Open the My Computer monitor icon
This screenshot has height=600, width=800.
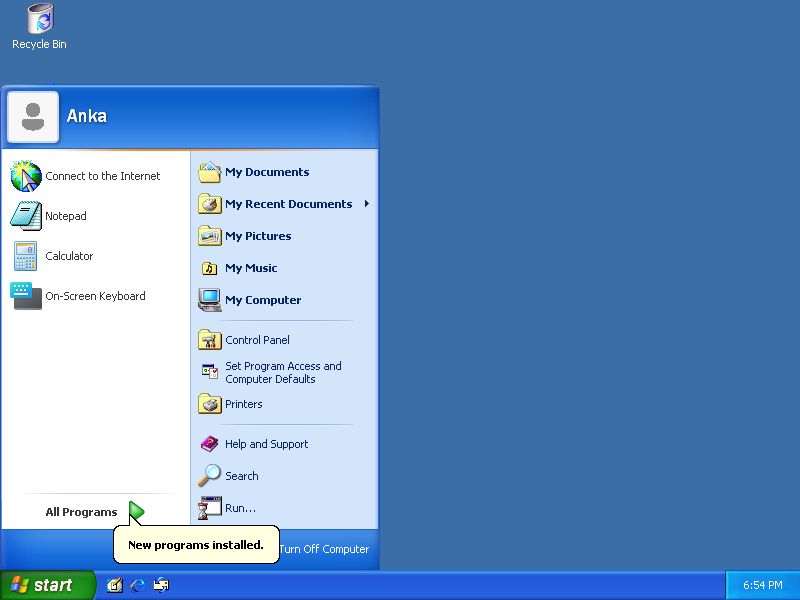click(210, 300)
